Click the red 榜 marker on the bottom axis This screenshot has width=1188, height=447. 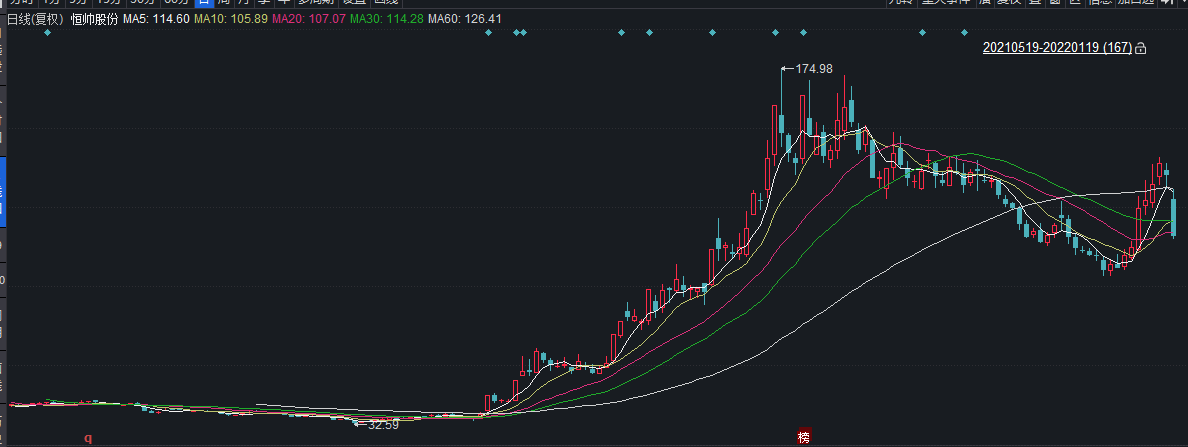point(803,437)
